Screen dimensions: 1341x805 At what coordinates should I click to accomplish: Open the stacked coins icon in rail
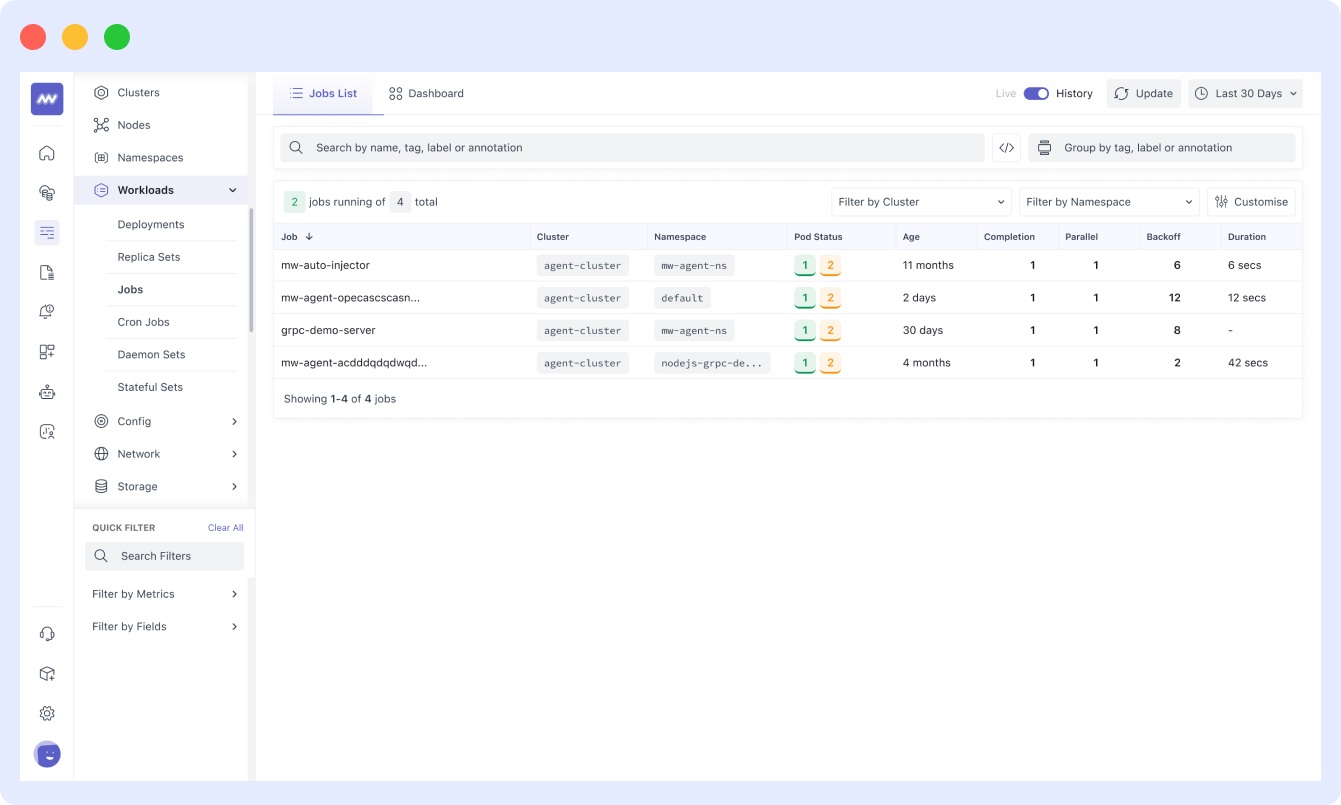(47, 193)
